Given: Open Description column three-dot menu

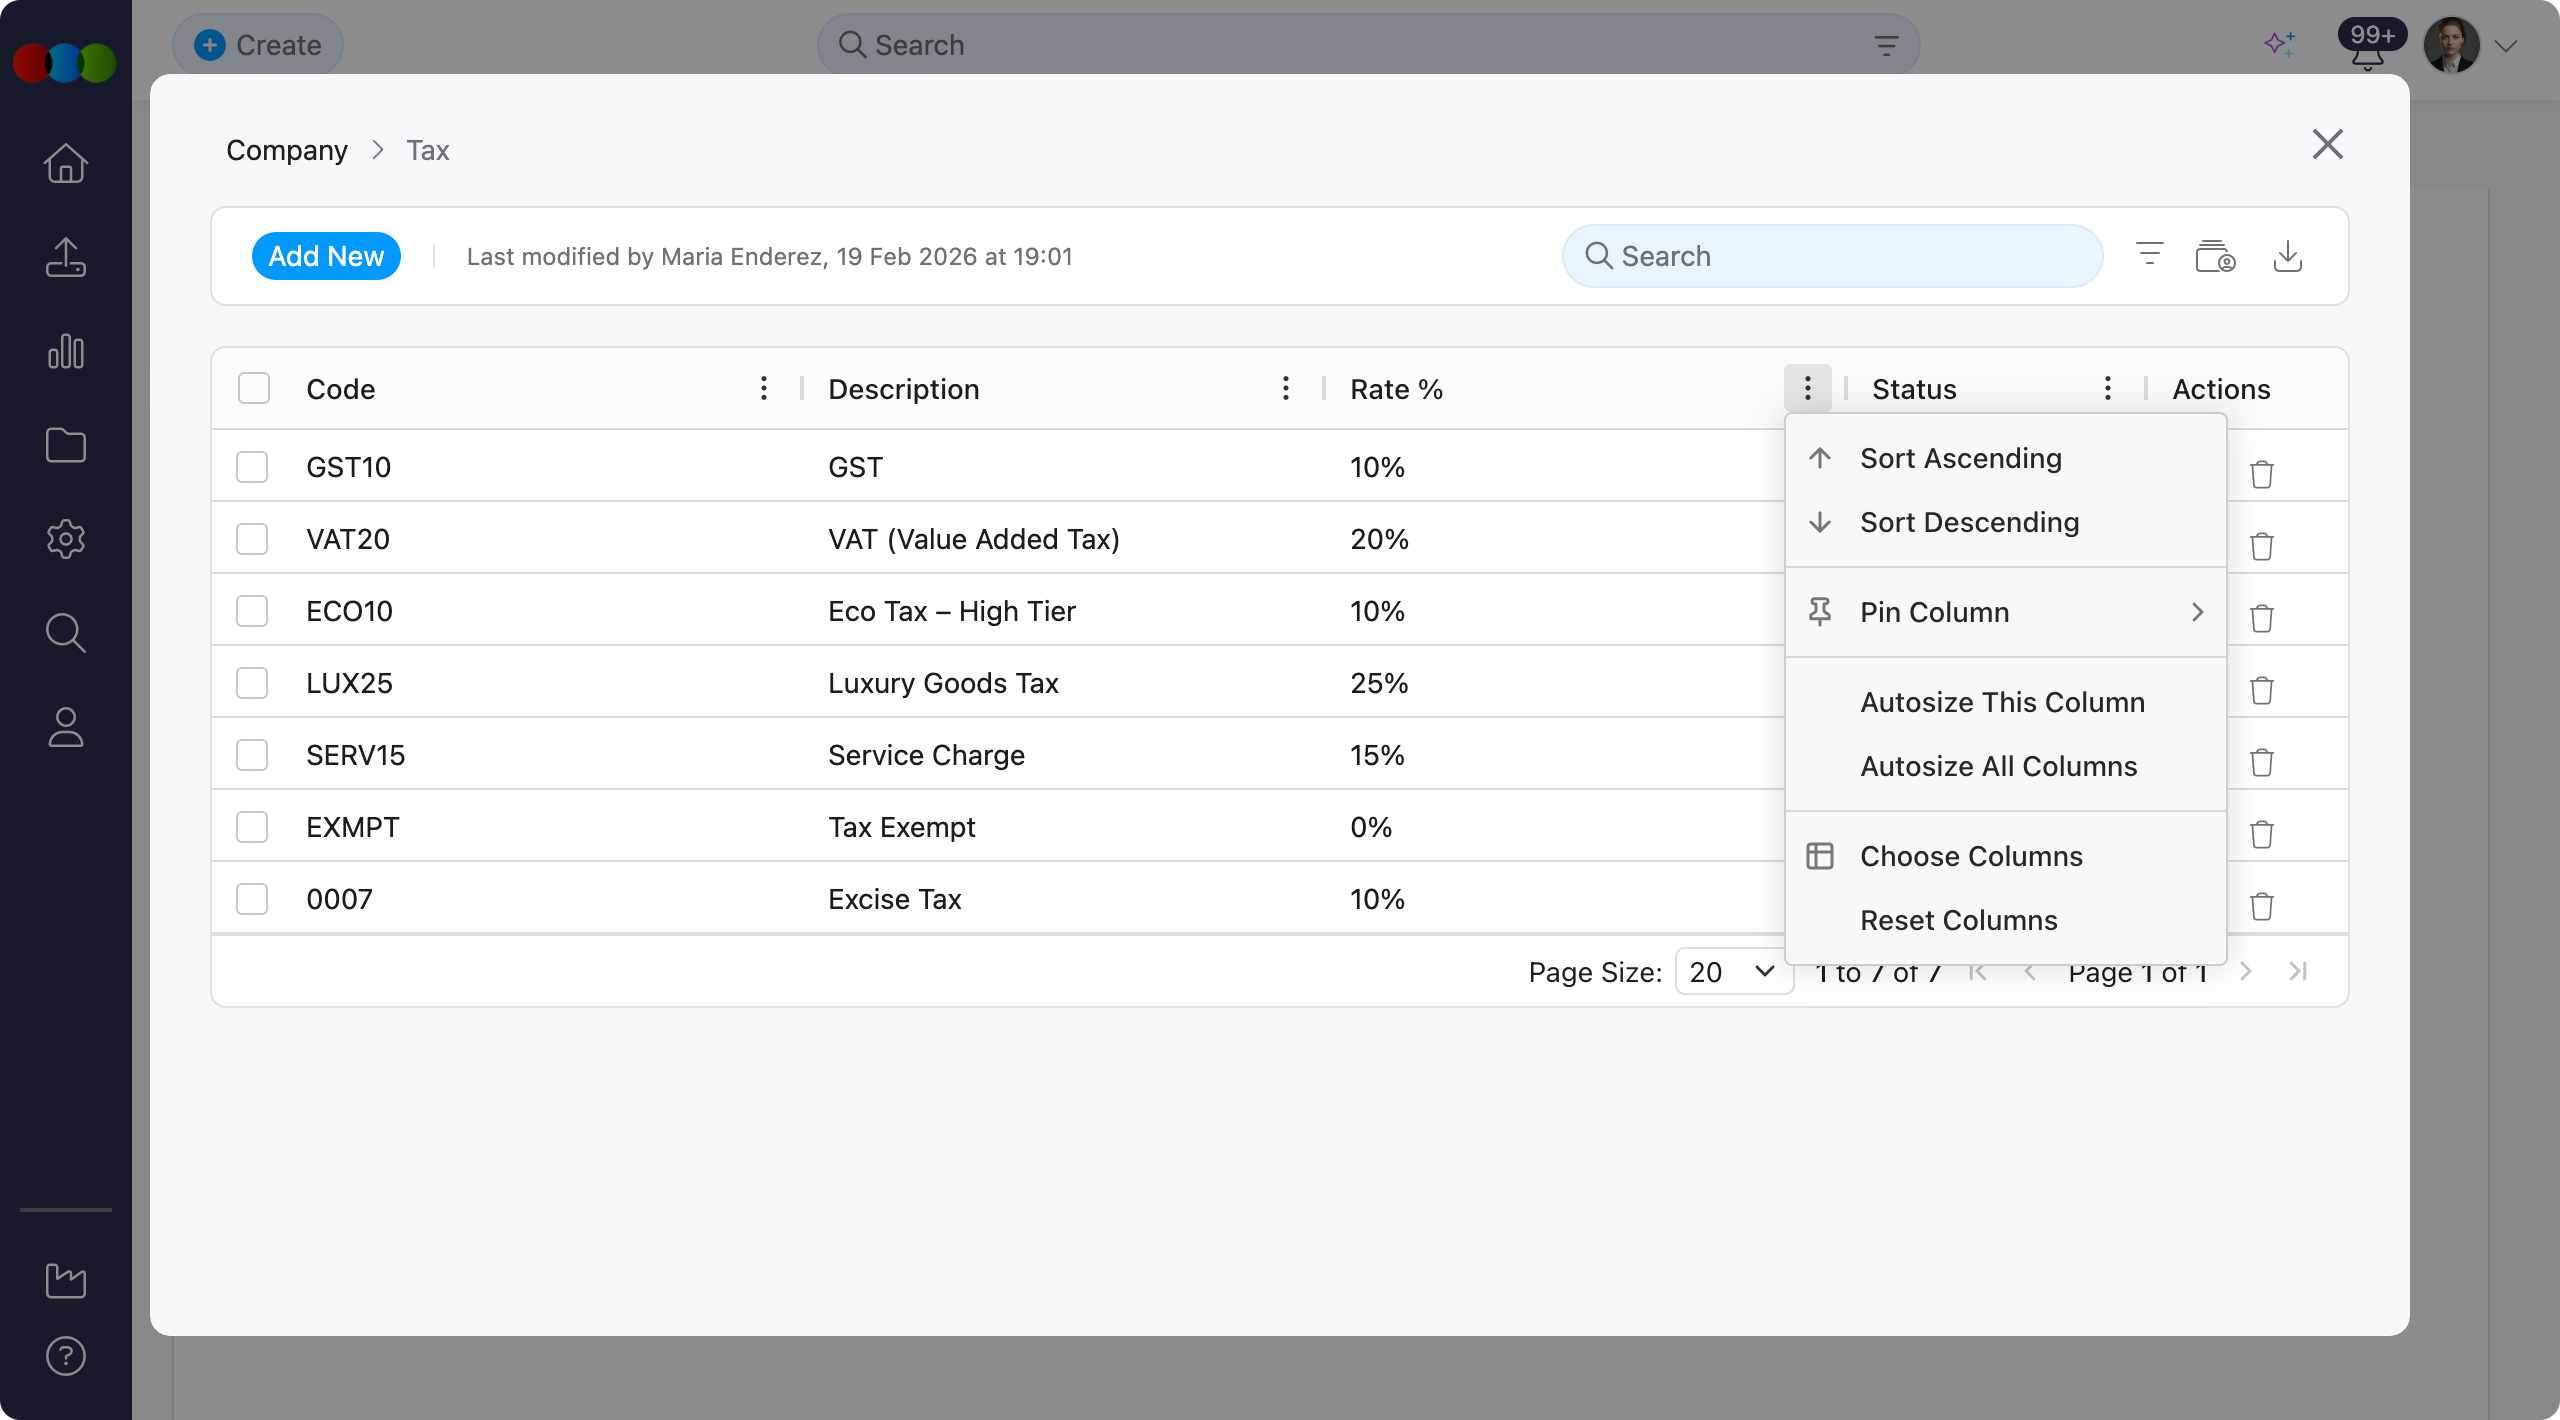Looking at the screenshot, I should tap(1285, 388).
